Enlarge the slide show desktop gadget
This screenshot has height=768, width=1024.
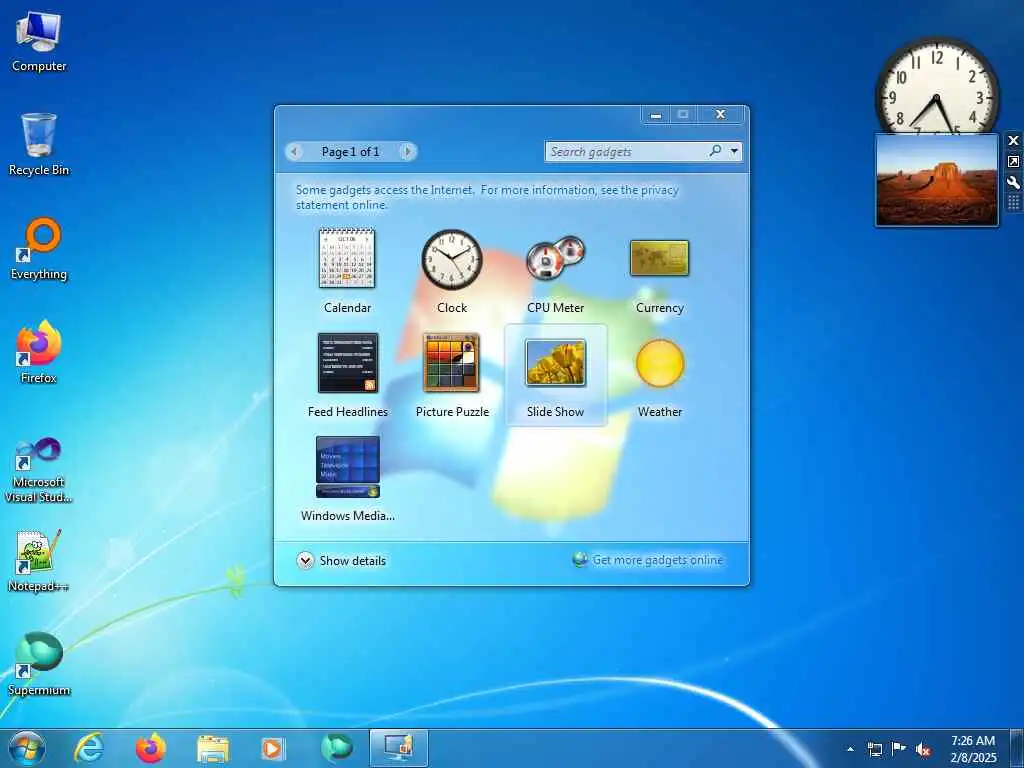click(1013, 161)
